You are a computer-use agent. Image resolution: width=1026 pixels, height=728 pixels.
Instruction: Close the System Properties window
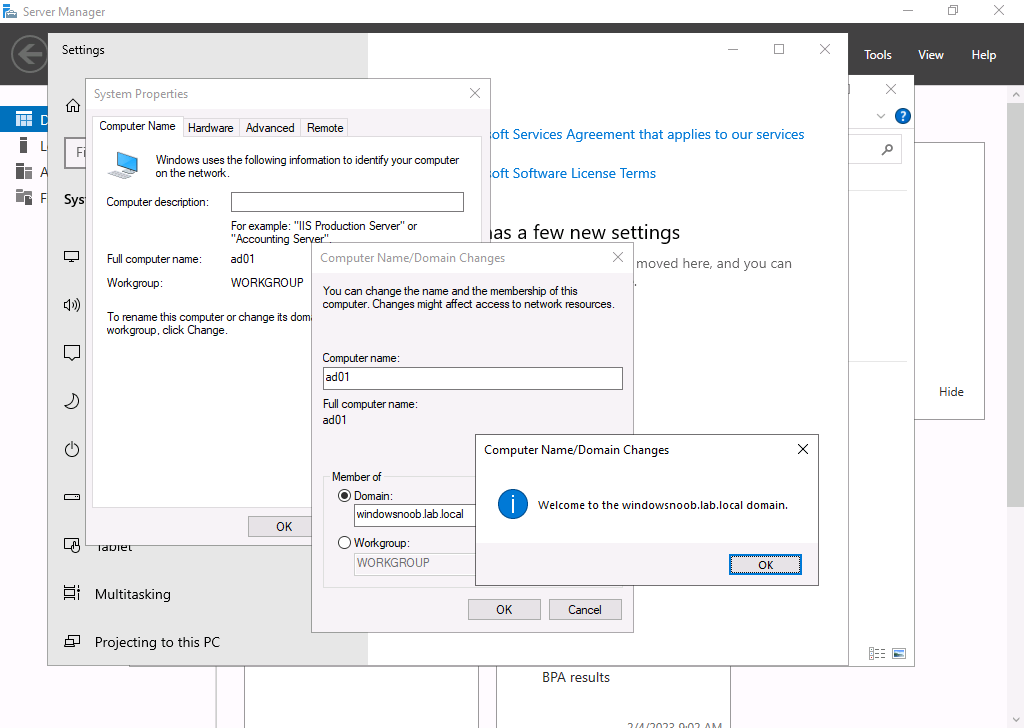point(475,94)
